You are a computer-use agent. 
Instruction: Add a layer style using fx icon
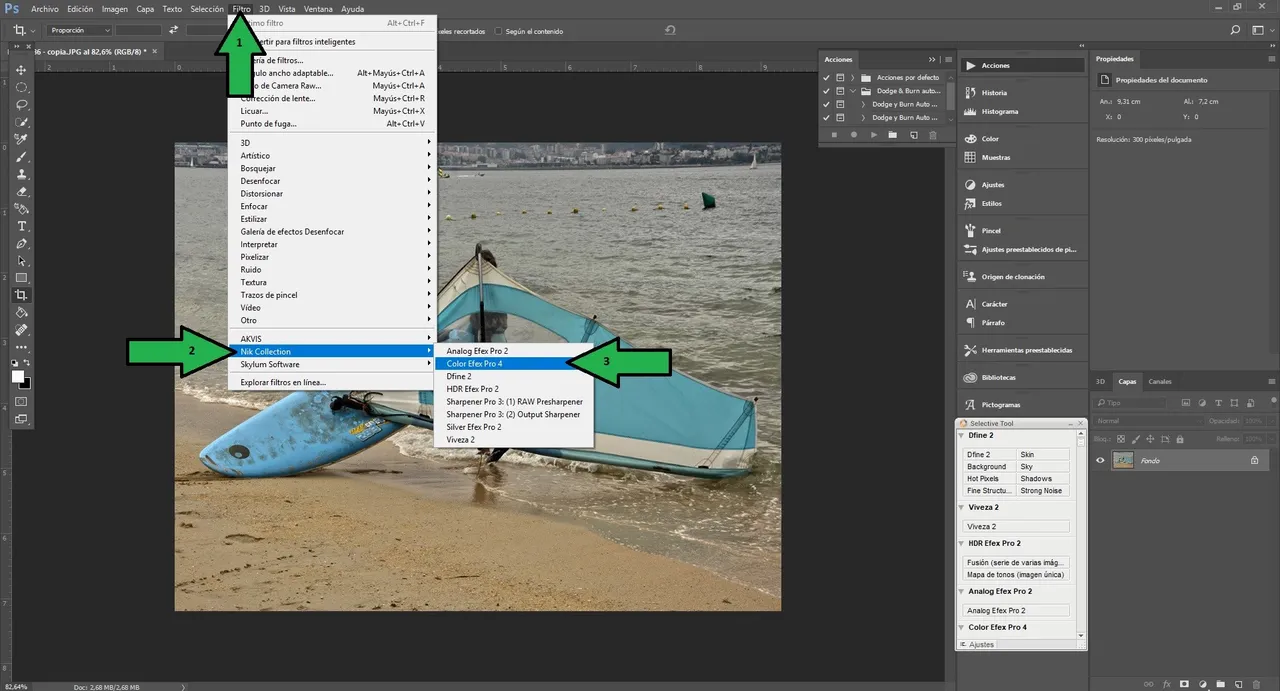click(x=1167, y=684)
